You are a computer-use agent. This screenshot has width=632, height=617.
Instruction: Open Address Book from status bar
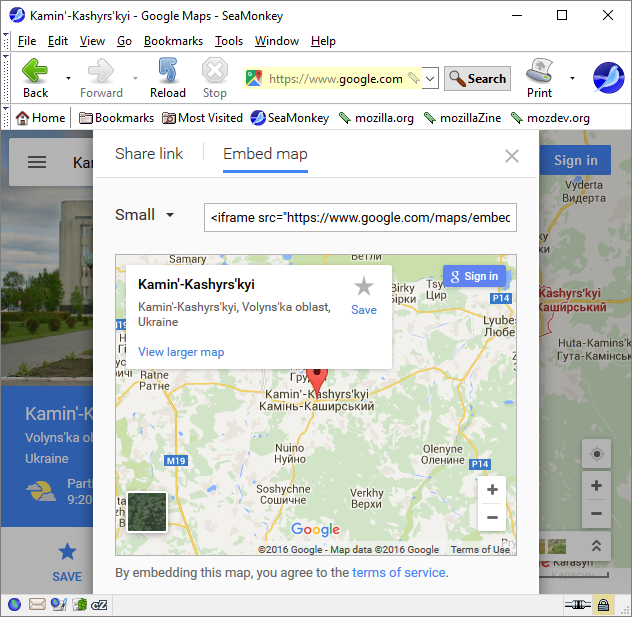click(x=79, y=605)
